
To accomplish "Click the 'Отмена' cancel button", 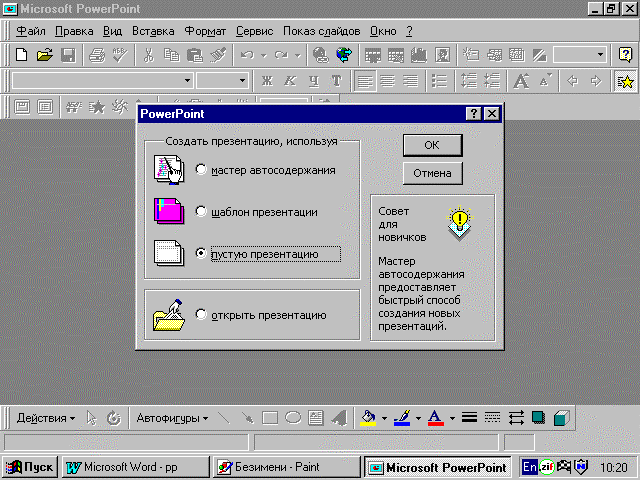I will [x=433, y=173].
